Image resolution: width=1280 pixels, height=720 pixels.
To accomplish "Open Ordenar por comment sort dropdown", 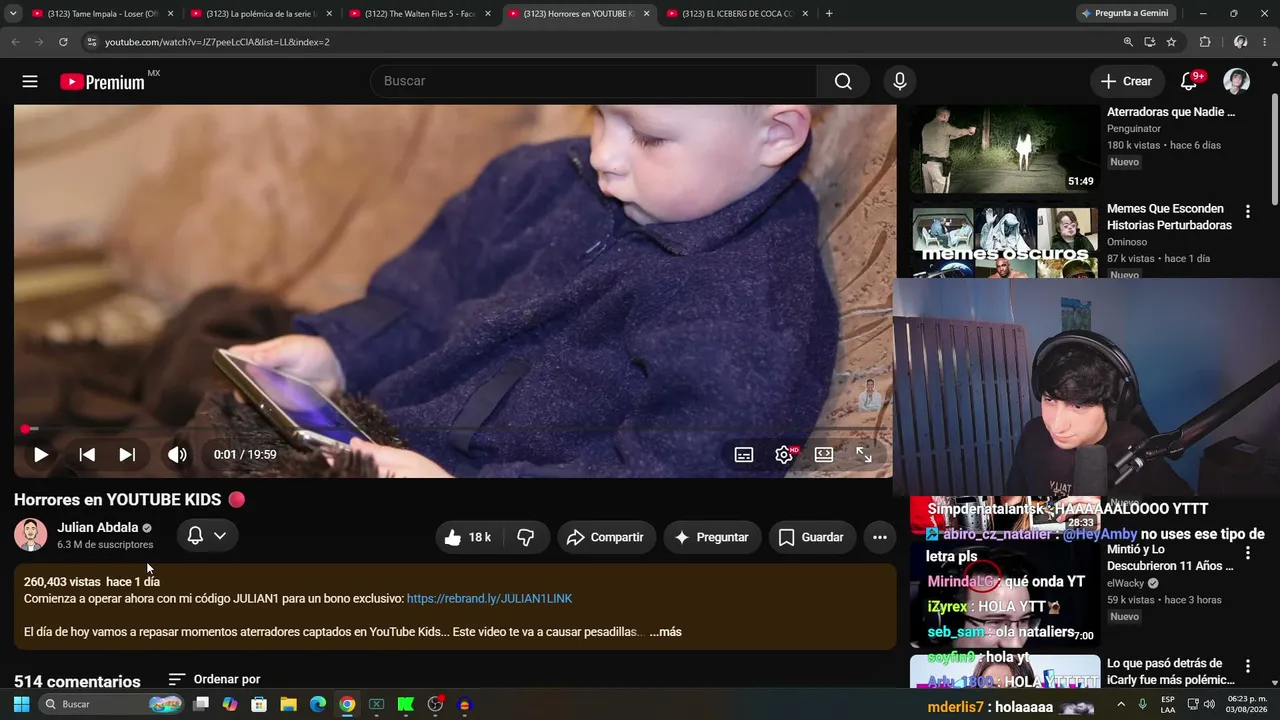I will 214,679.
